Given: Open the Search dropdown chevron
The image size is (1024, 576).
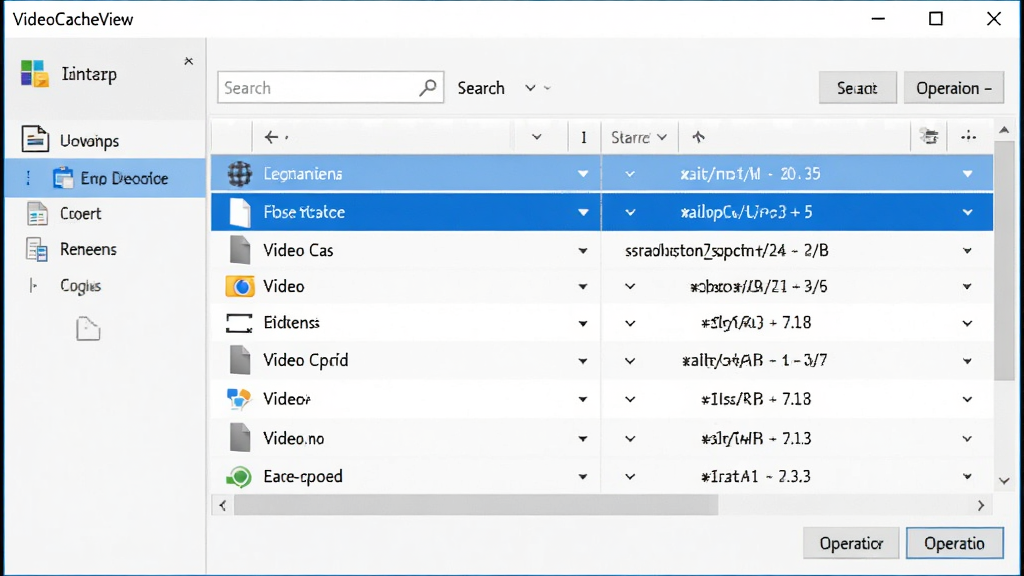Looking at the screenshot, I should [530, 88].
